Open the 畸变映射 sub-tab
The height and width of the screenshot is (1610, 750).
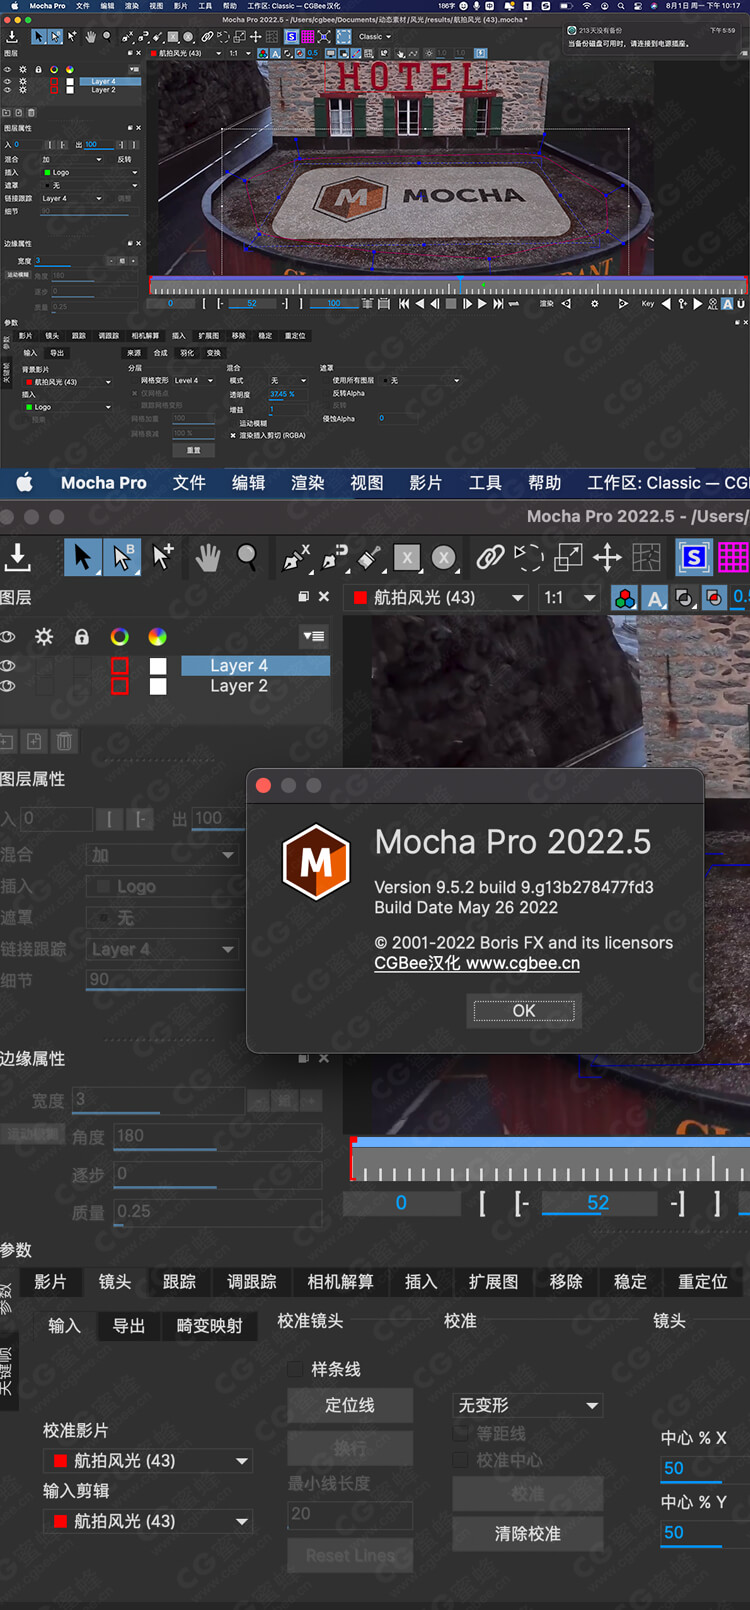(x=209, y=1326)
